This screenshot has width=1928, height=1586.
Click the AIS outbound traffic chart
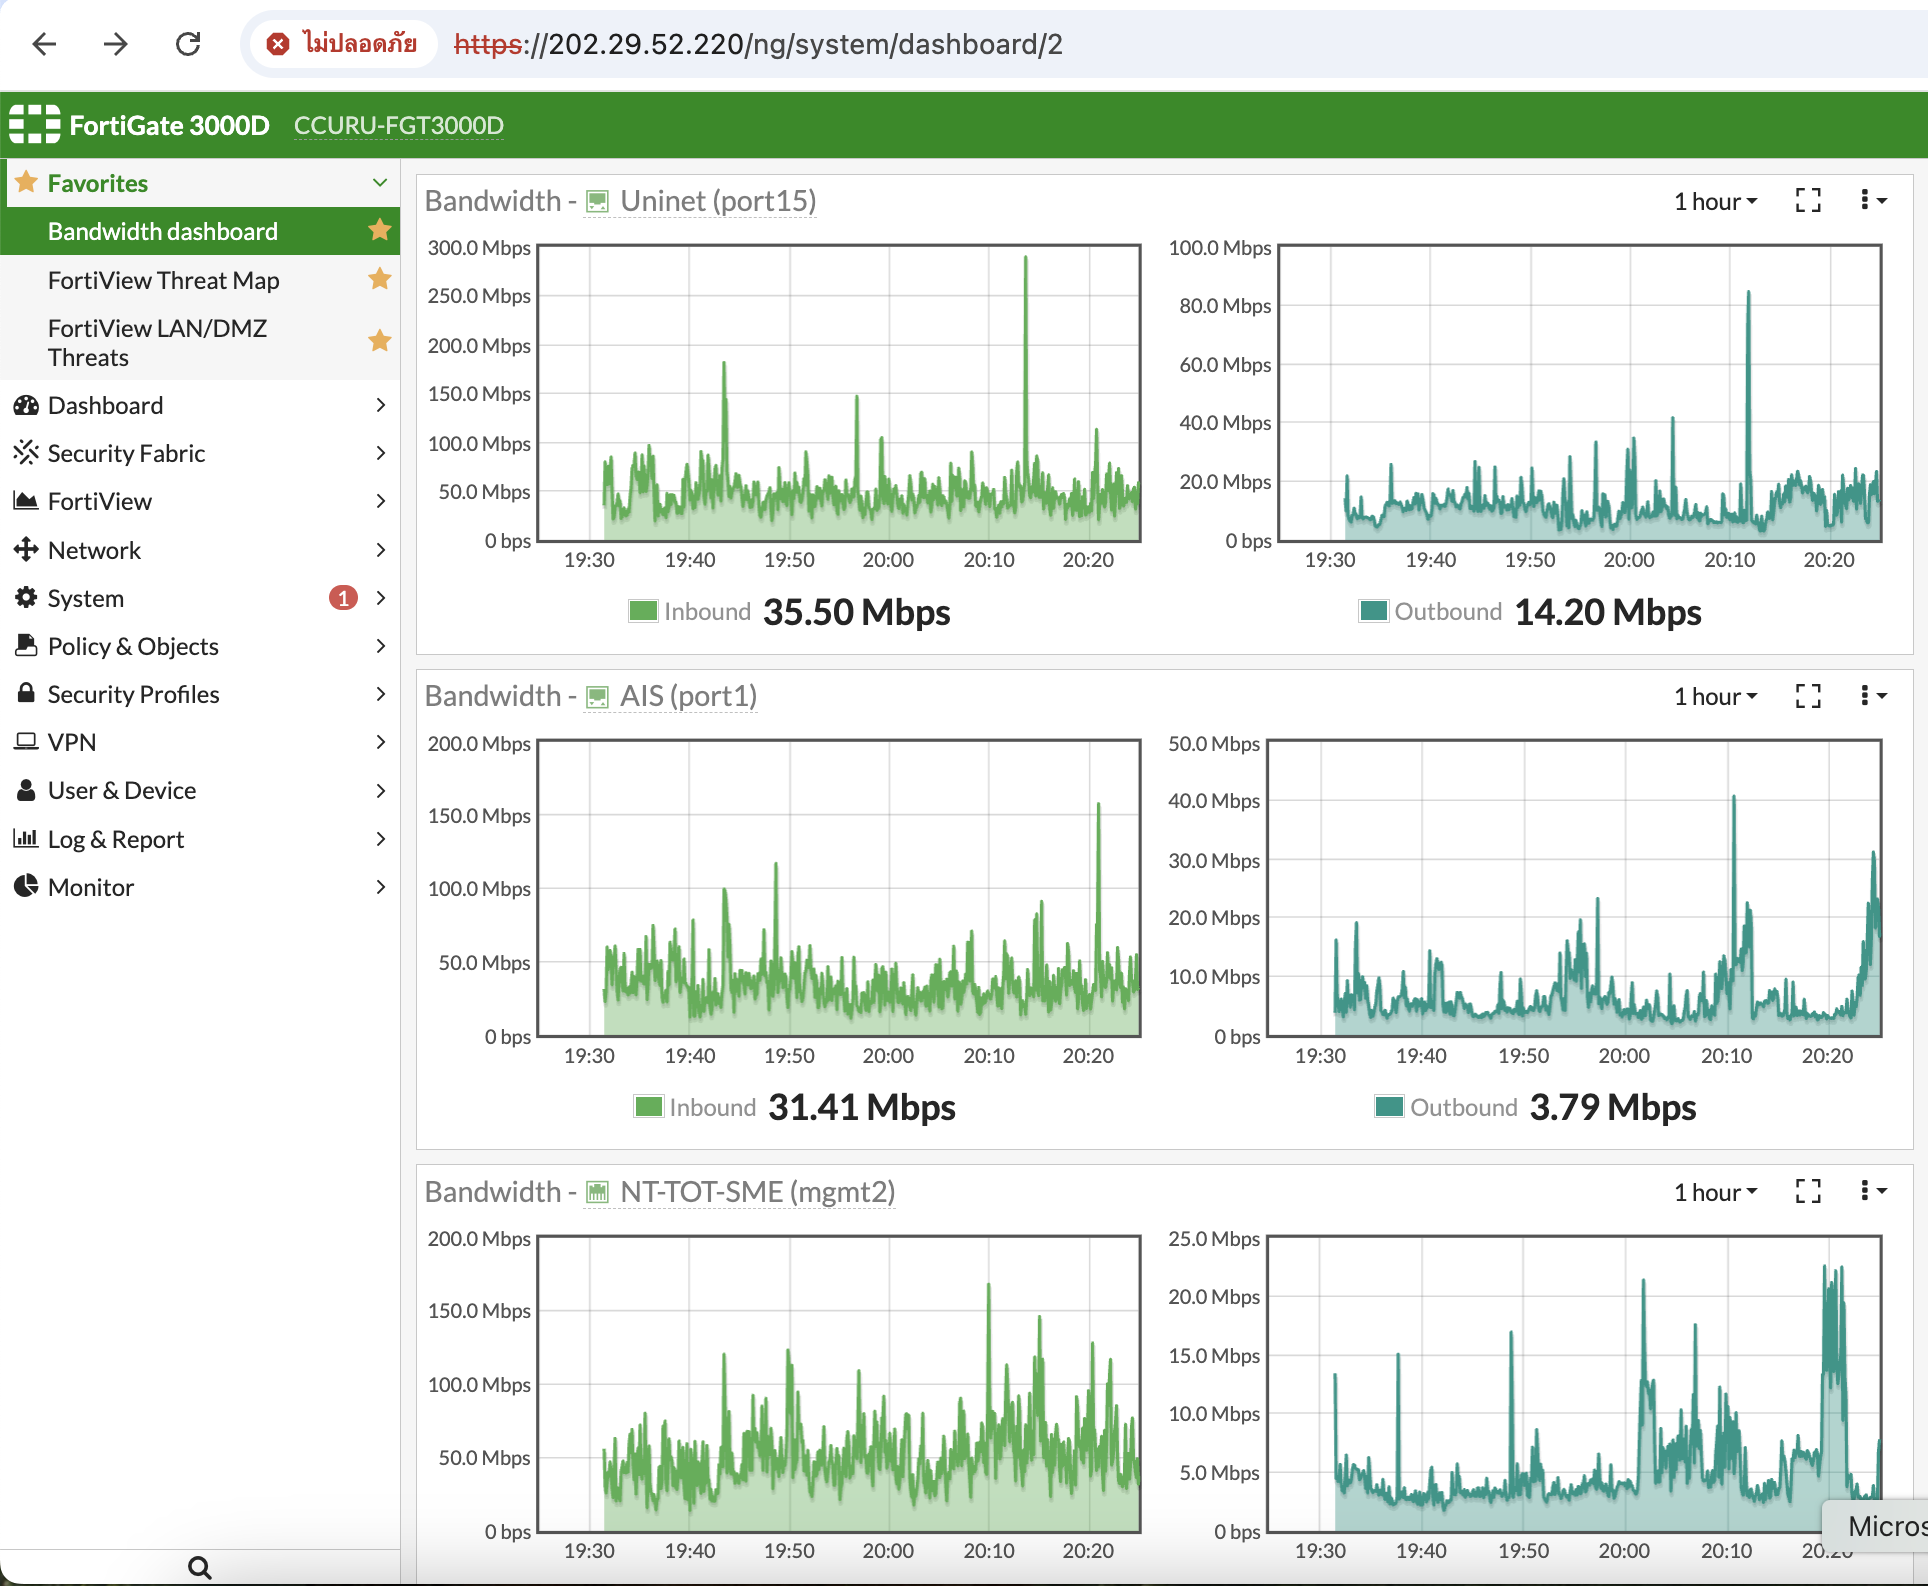pos(1574,888)
